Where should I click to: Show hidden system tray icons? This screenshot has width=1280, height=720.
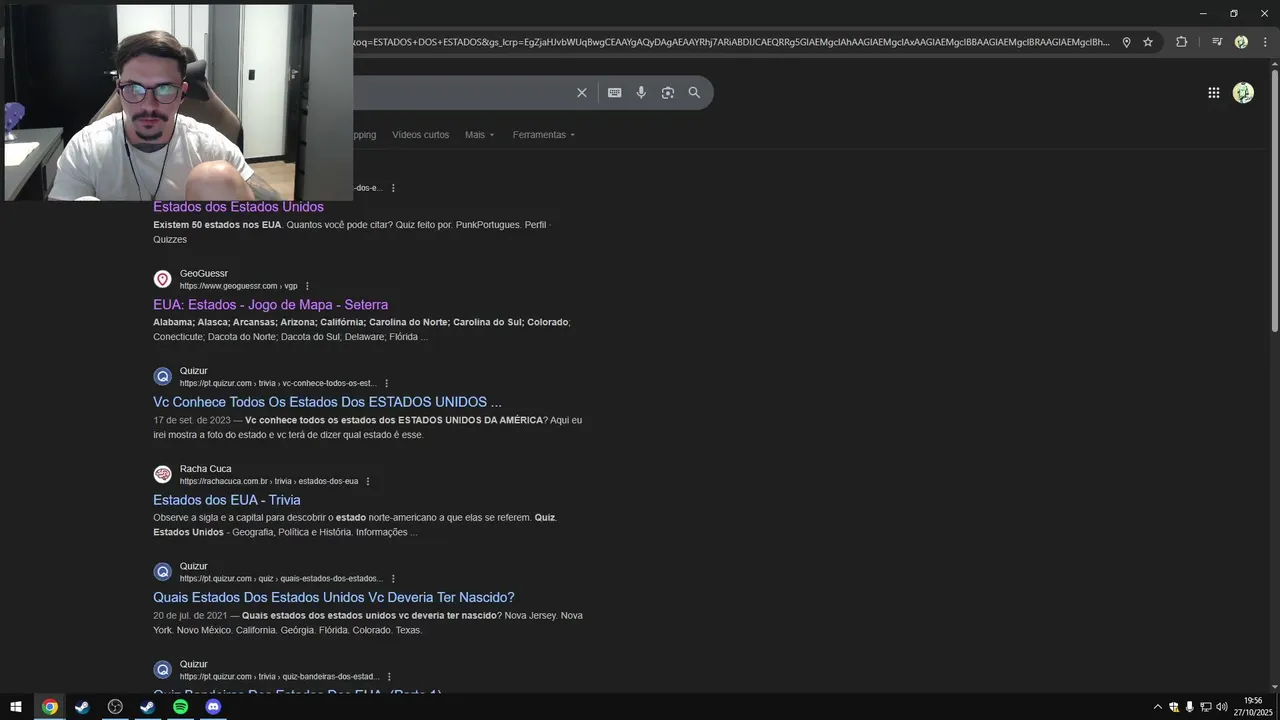point(1158,707)
